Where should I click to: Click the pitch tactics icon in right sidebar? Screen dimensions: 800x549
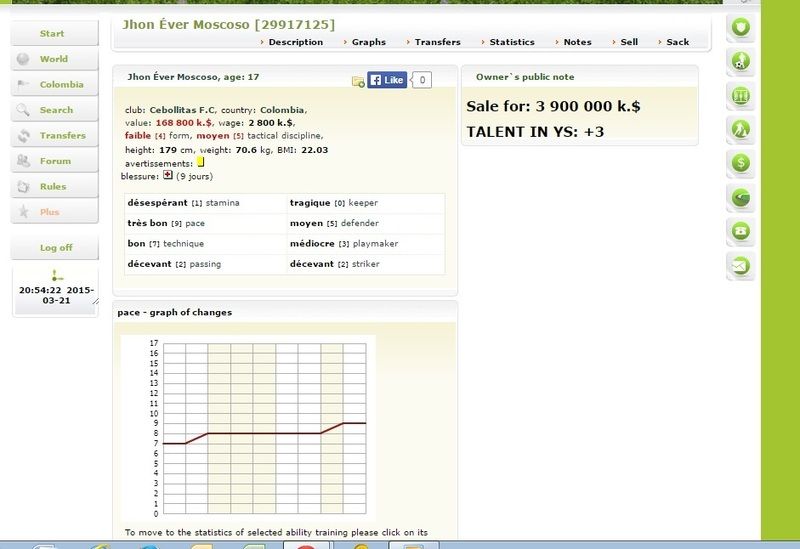tap(741, 96)
